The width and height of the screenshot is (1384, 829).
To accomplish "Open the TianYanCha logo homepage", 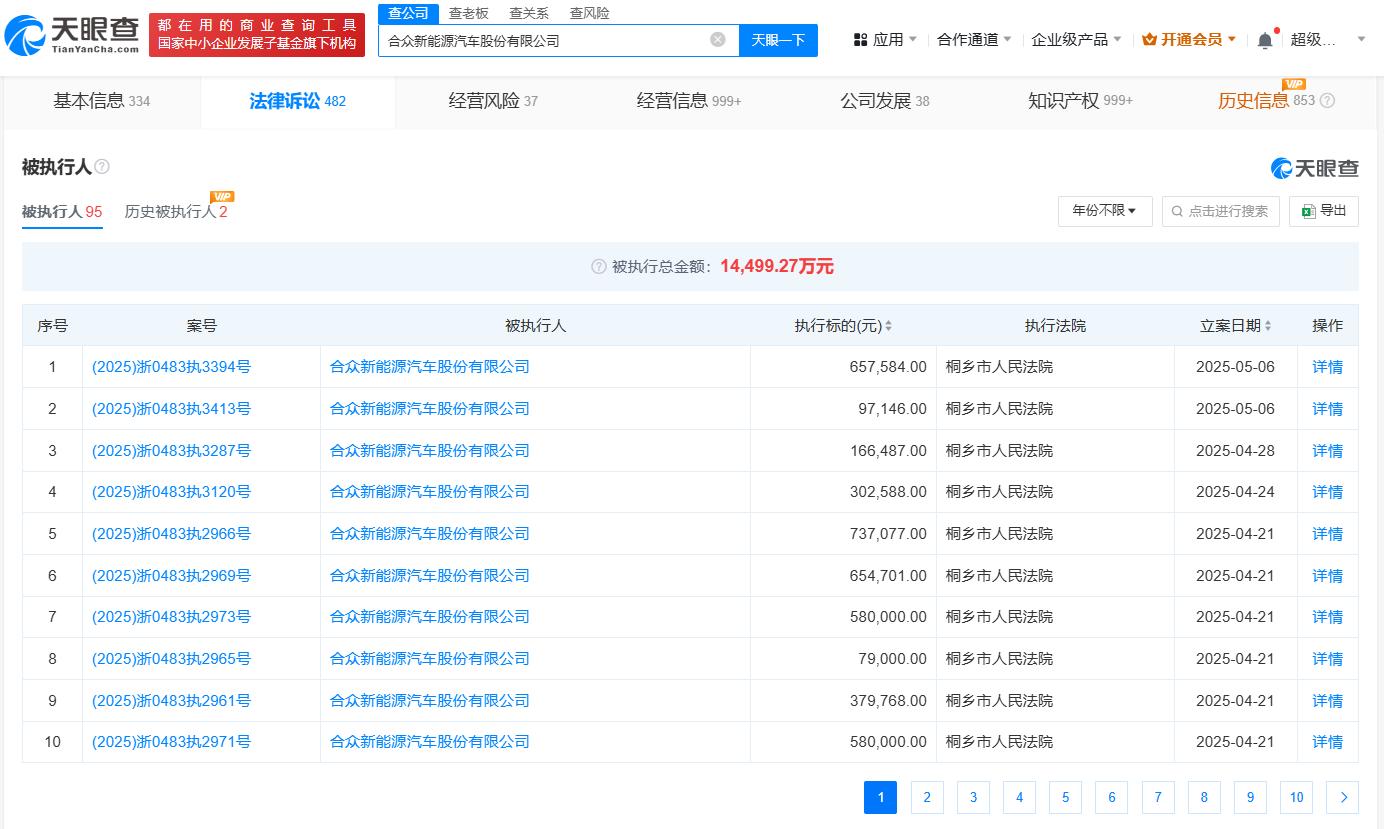I will coord(73,35).
